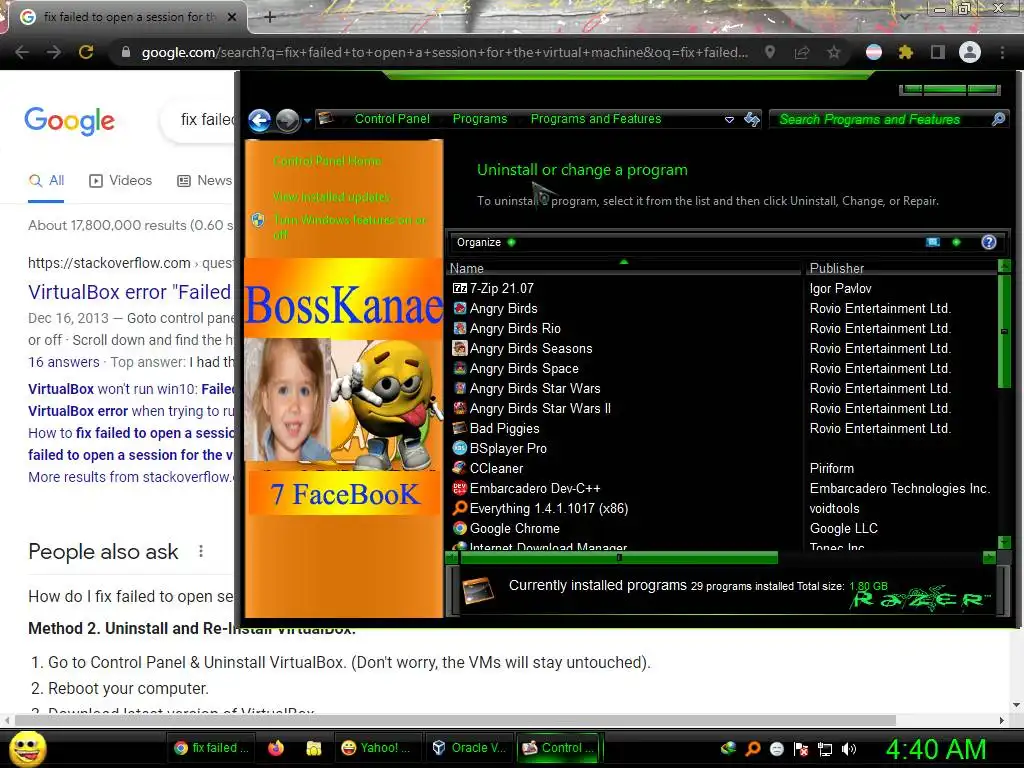Switch to Videos tab on Google results
Image resolution: width=1024 pixels, height=768 pixels.
coord(121,180)
